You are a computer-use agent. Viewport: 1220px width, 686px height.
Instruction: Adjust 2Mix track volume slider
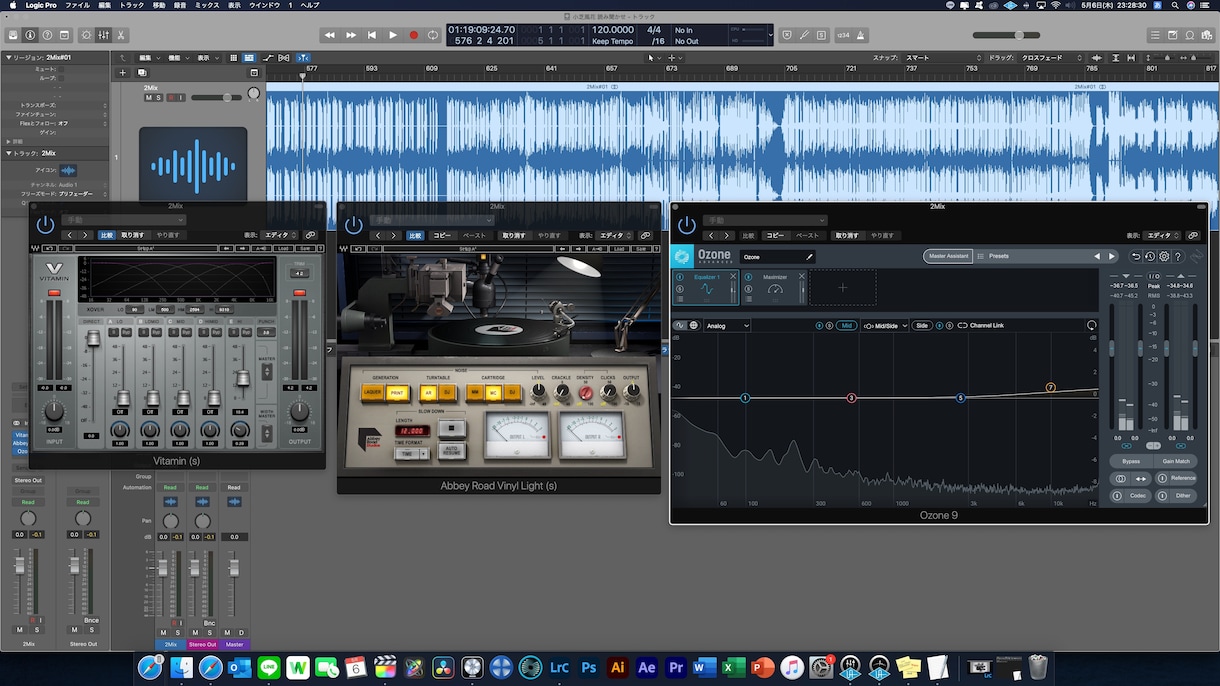(216, 97)
